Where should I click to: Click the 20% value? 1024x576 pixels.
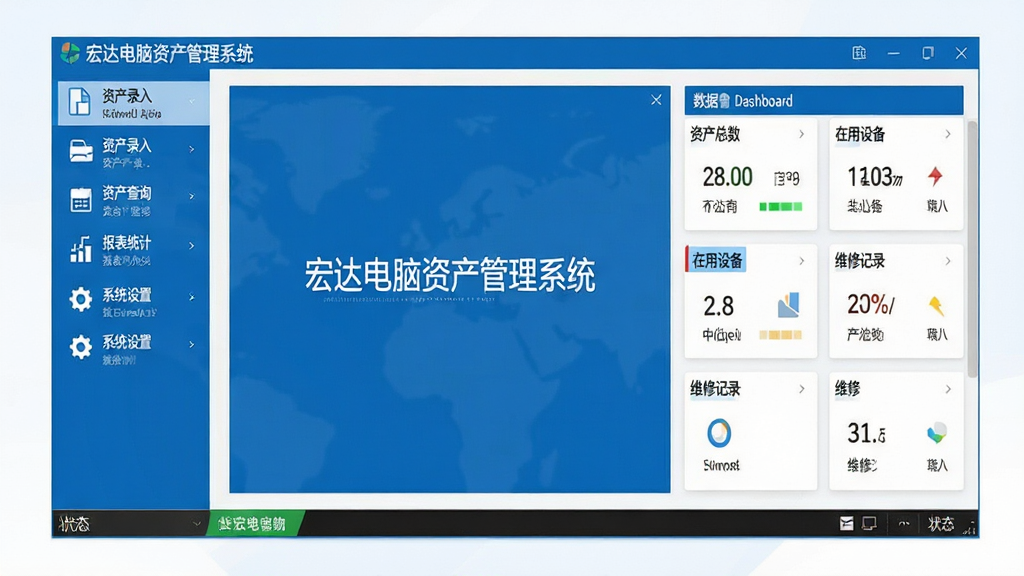click(871, 304)
